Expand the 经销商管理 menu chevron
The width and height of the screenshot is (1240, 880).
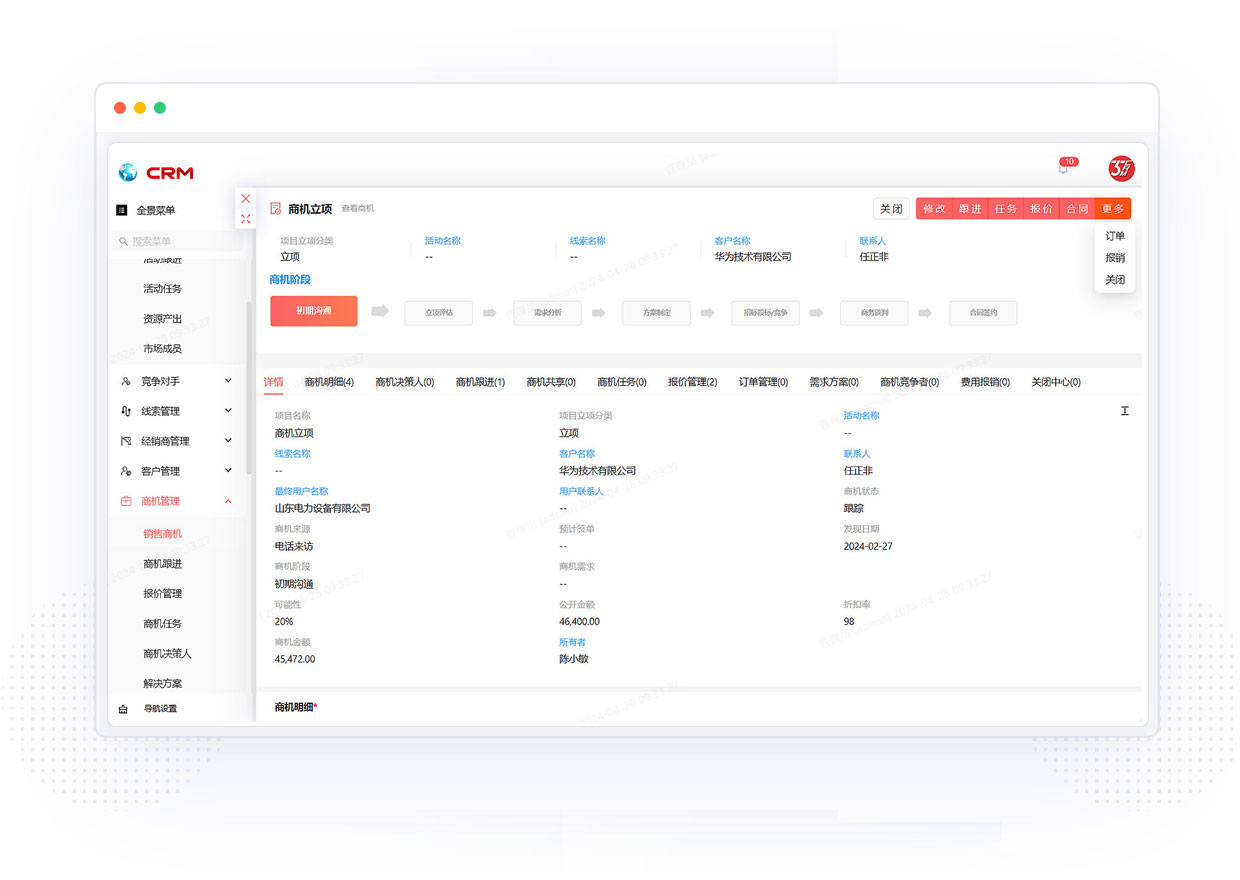coord(228,441)
